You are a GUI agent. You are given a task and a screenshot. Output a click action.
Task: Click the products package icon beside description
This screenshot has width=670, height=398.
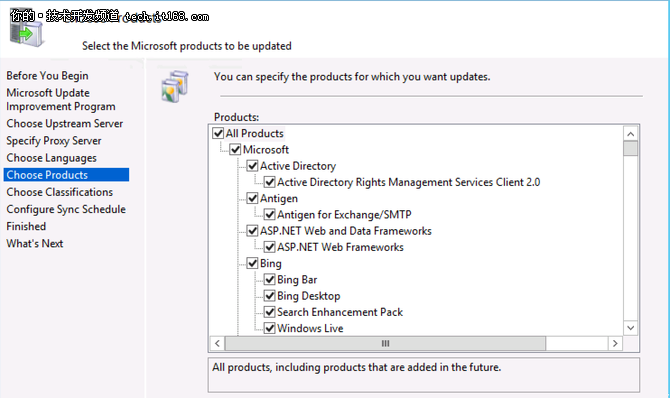[175, 86]
